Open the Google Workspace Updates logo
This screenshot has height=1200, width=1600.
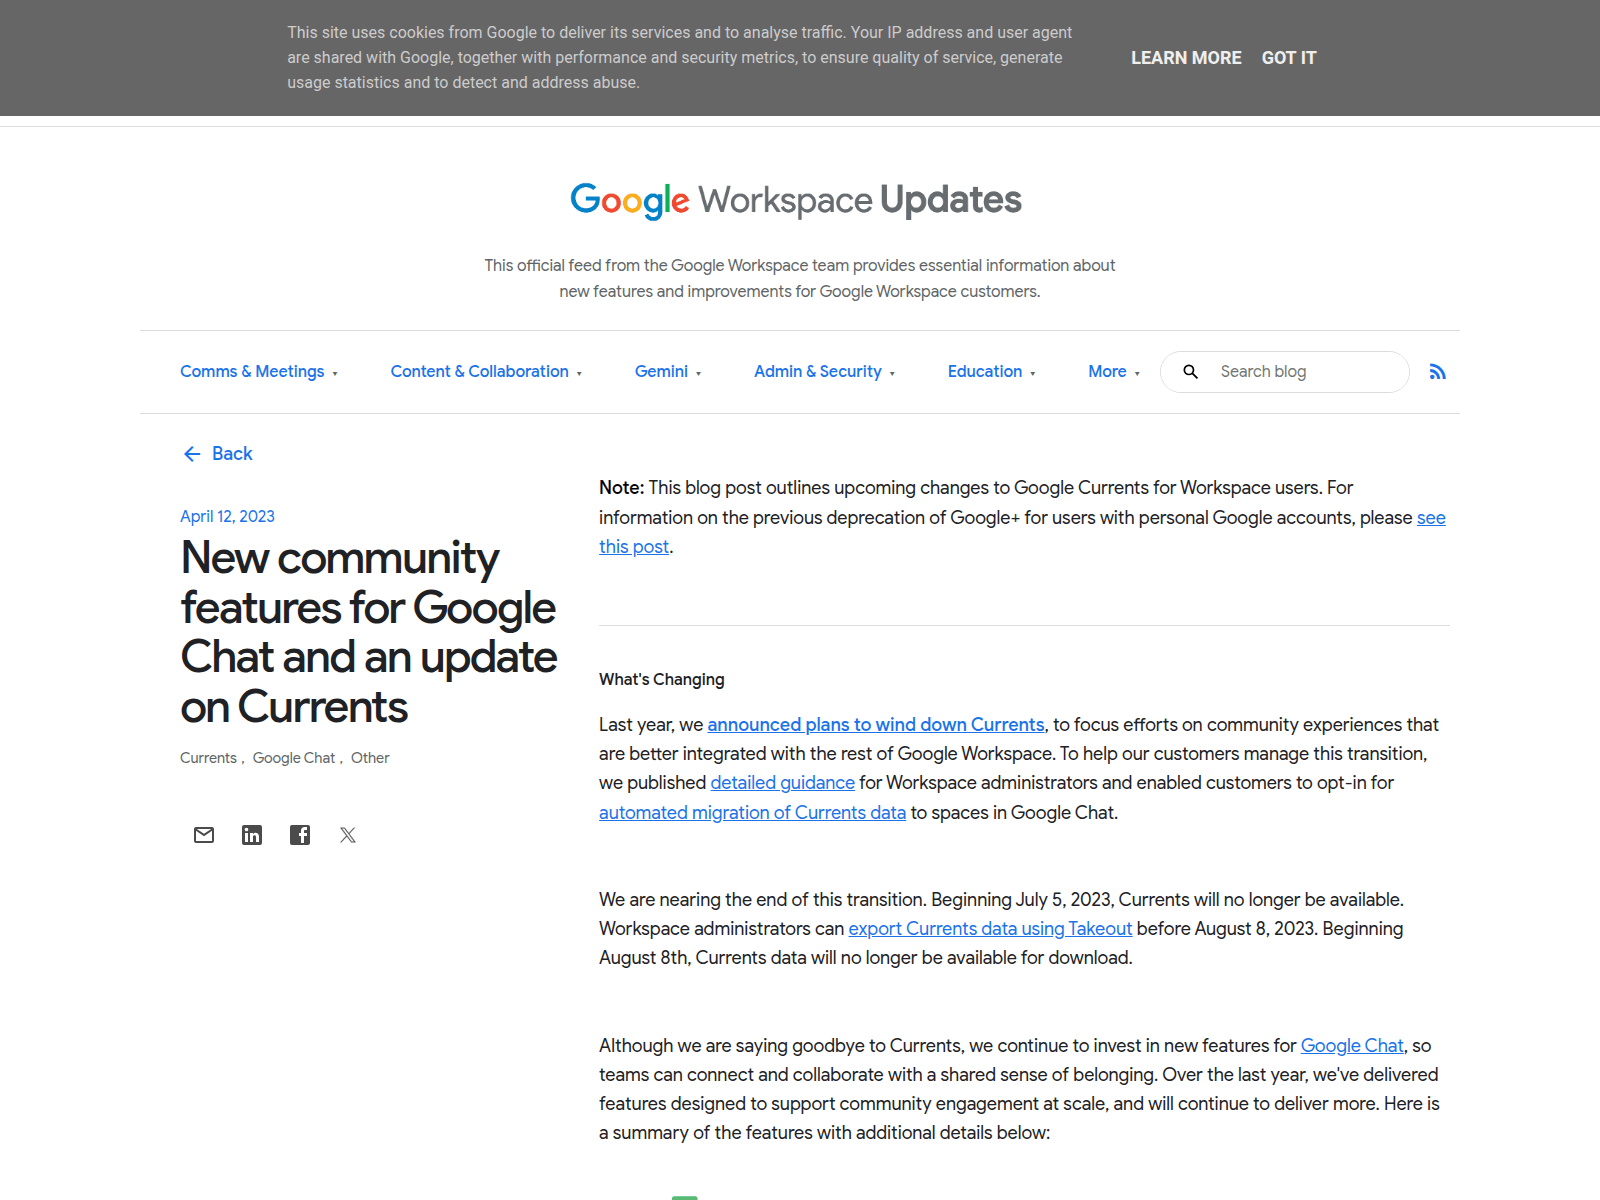click(796, 200)
